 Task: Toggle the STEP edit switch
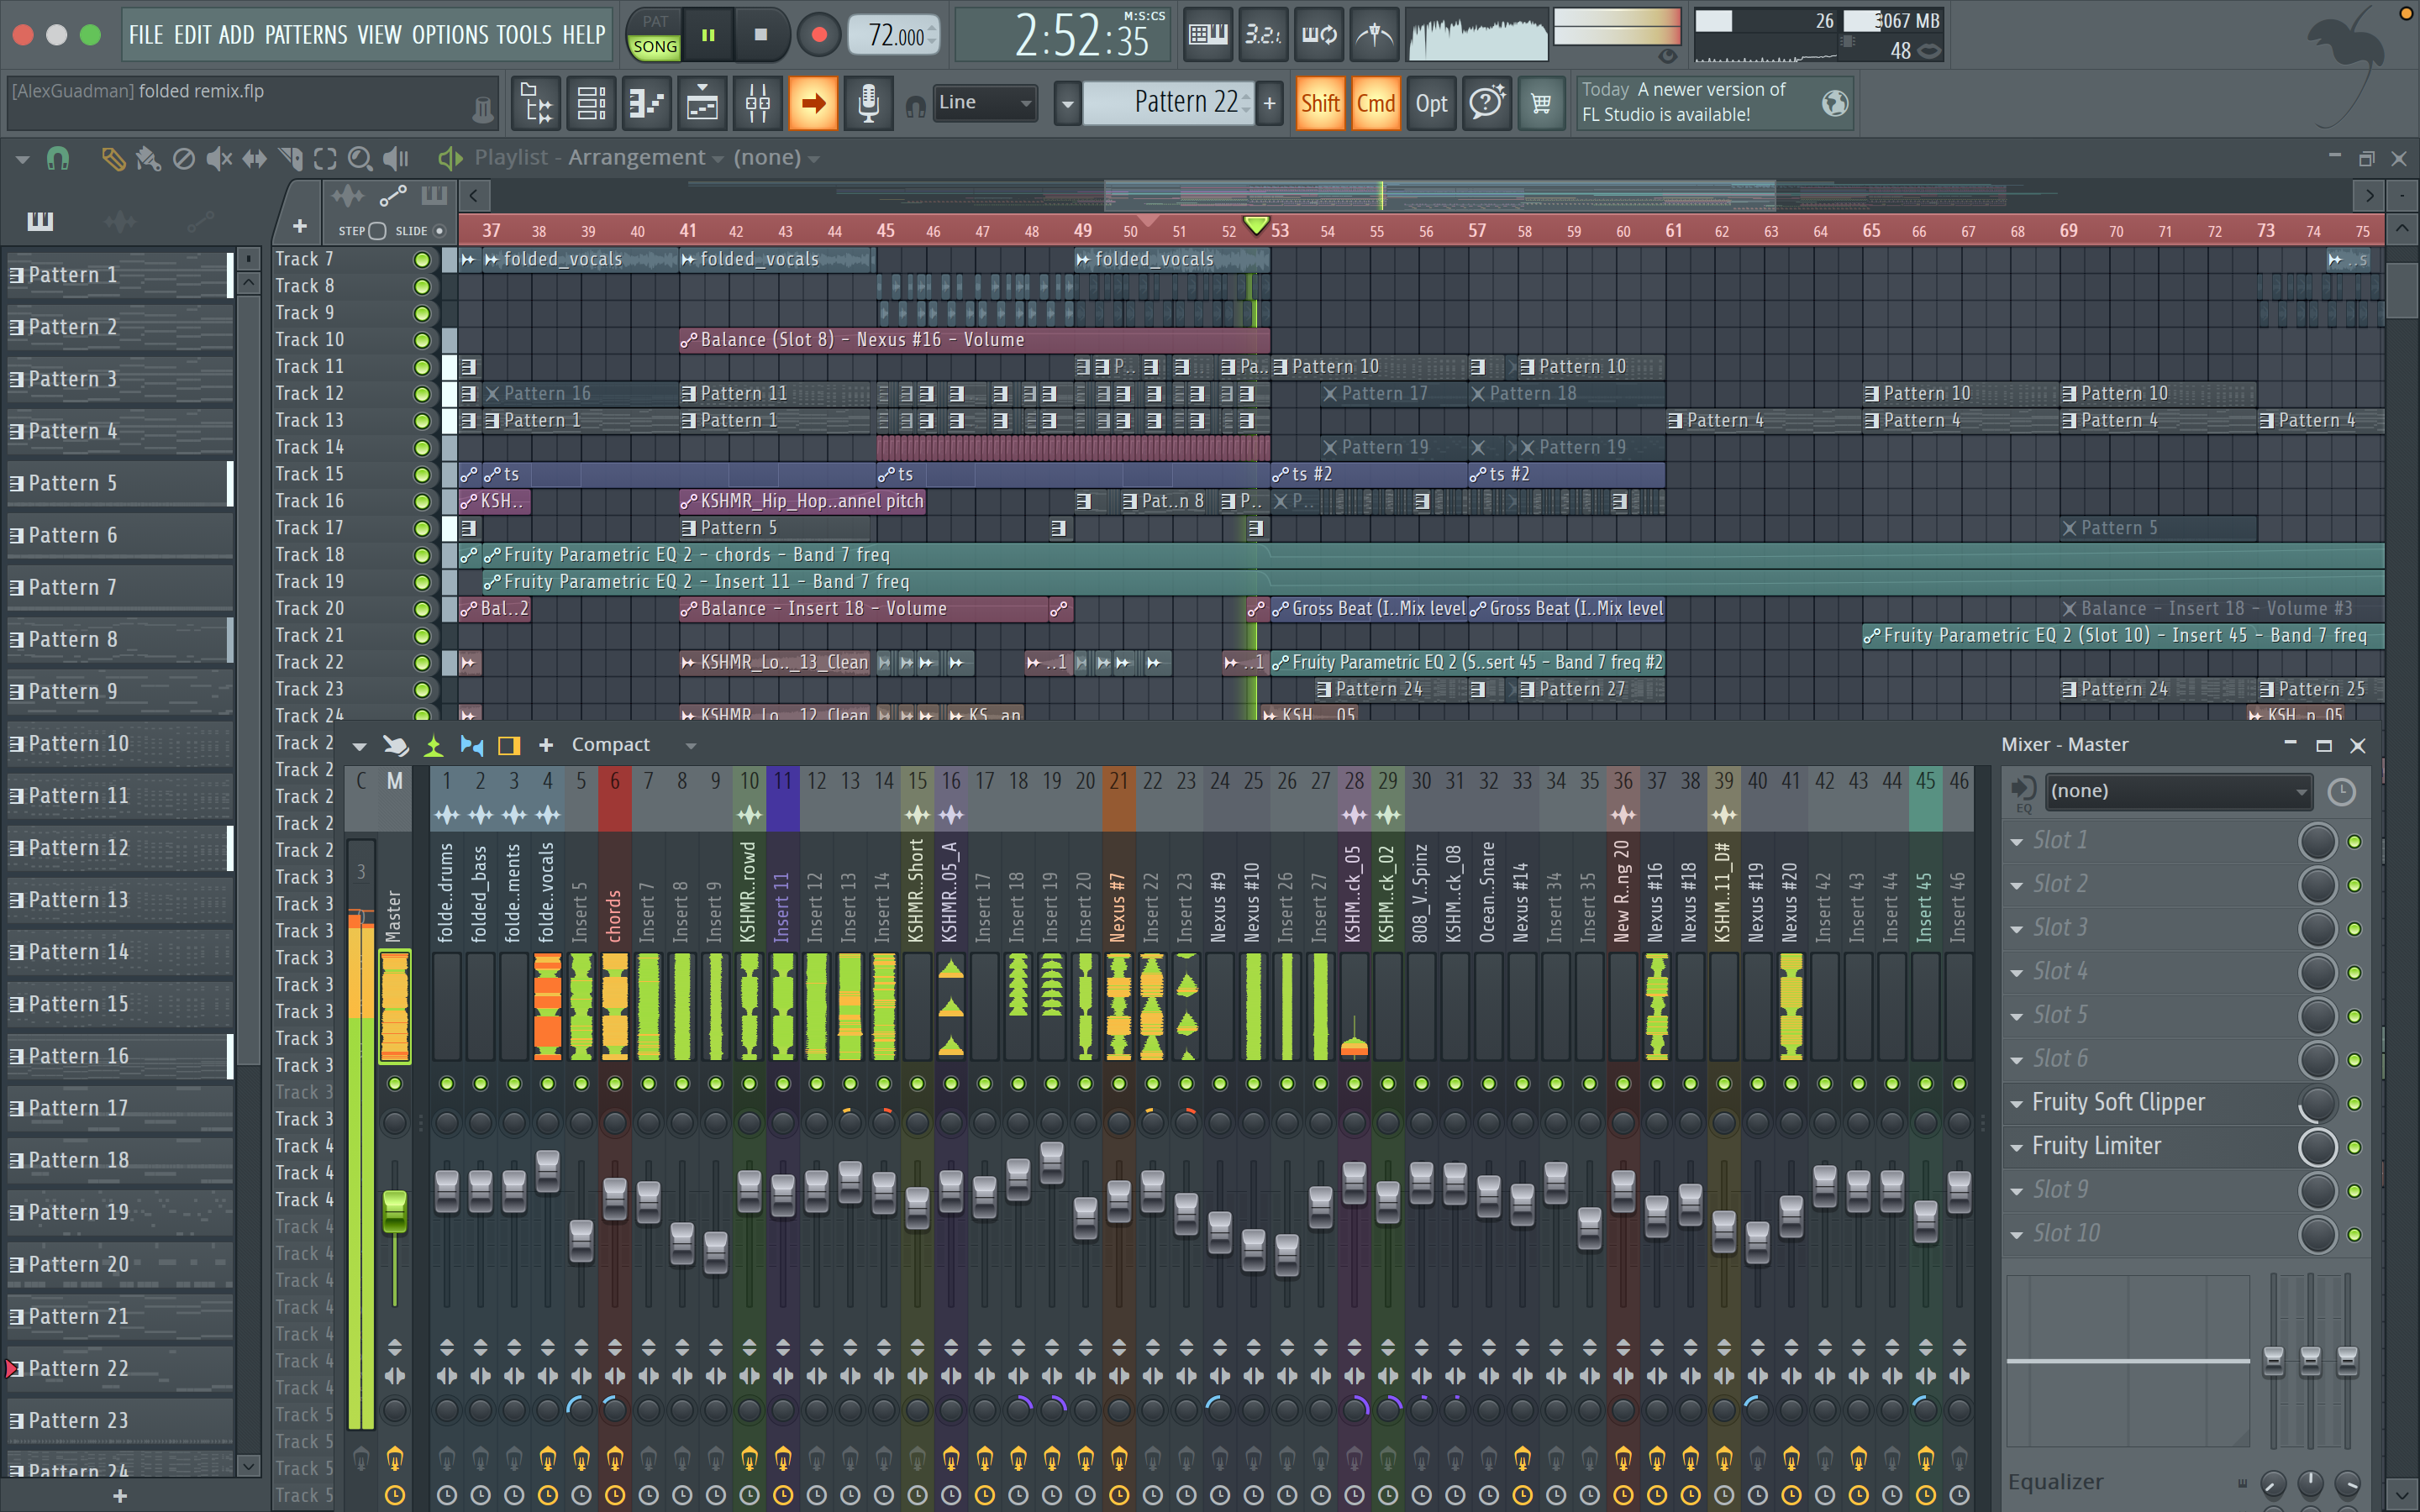click(377, 231)
